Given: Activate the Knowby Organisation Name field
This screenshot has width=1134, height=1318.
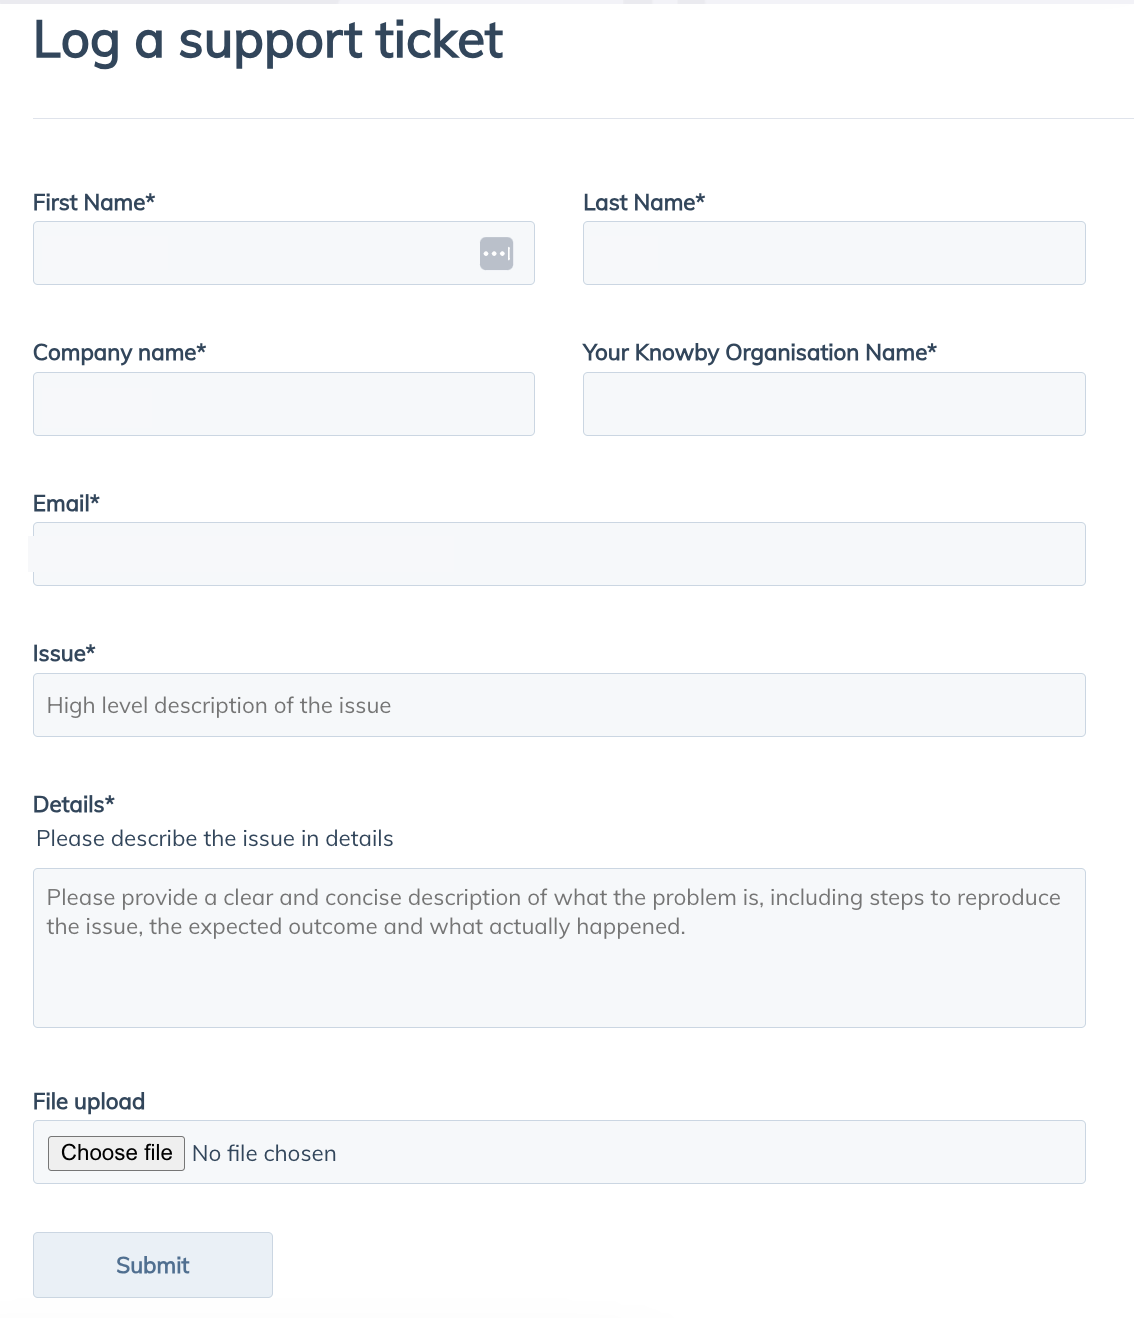Looking at the screenshot, I should click(x=834, y=404).
